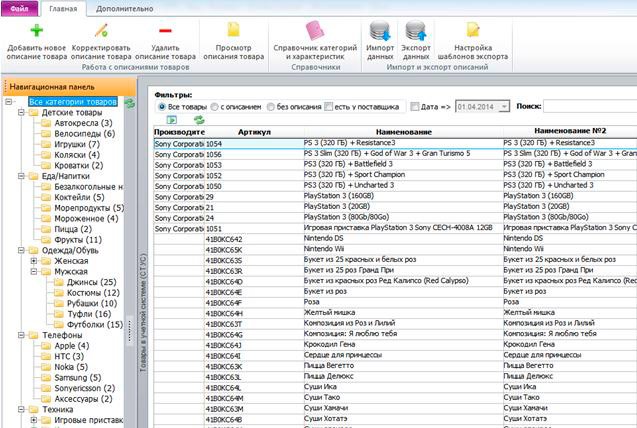Viewport: 637px width, 428px height.
Task: Expand the Игровые приставки tree node
Action: 34,420
